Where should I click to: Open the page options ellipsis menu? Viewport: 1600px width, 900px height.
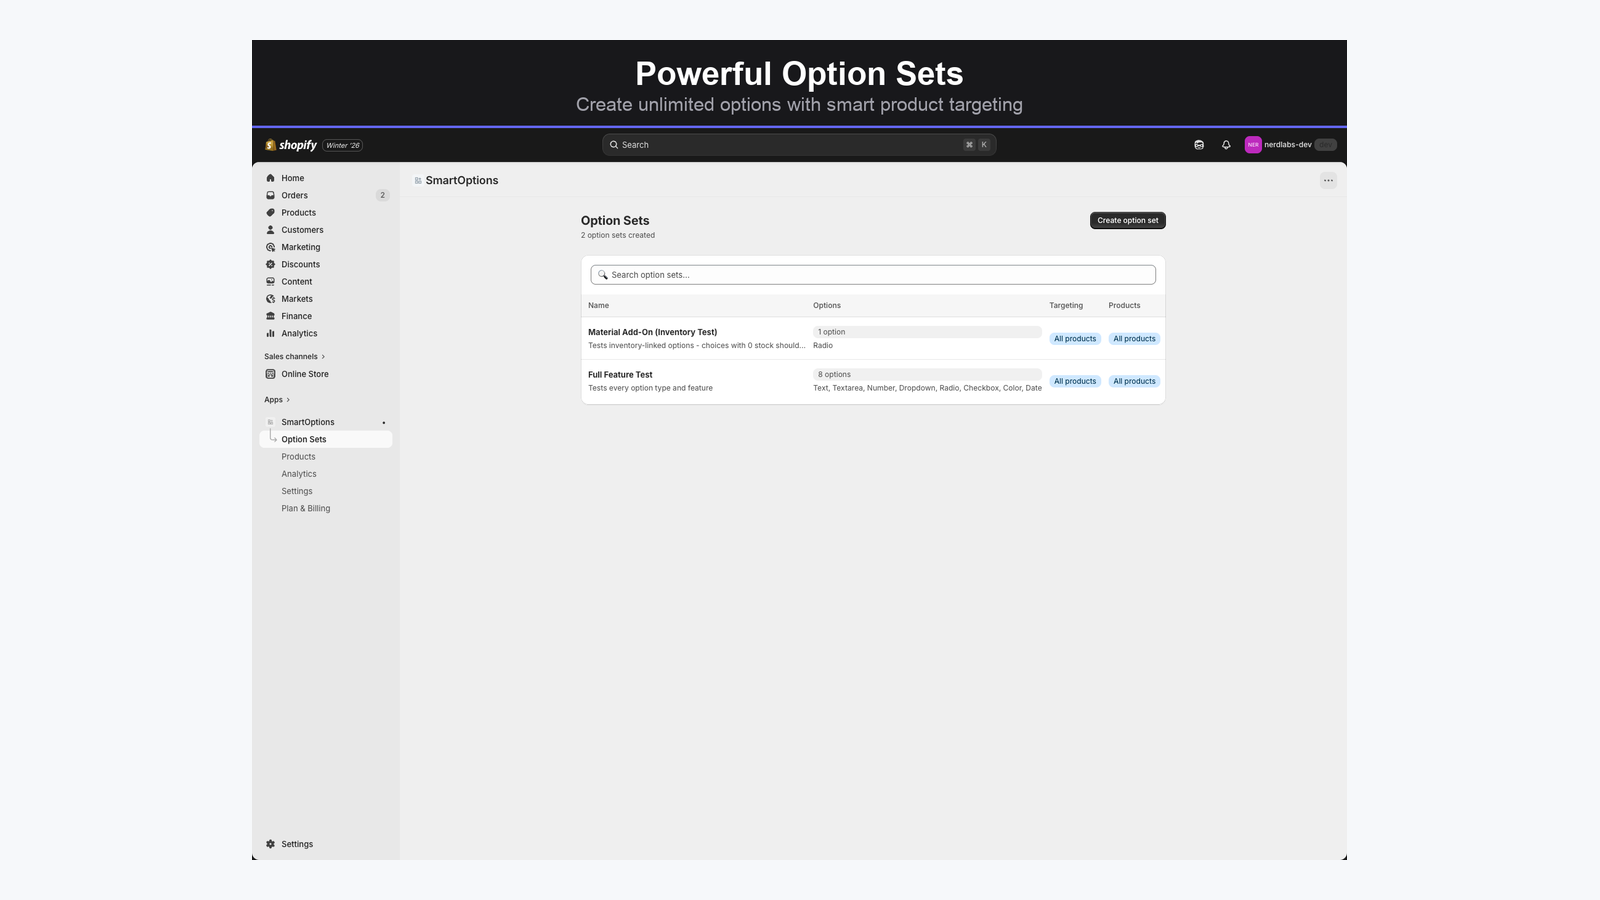1328,180
